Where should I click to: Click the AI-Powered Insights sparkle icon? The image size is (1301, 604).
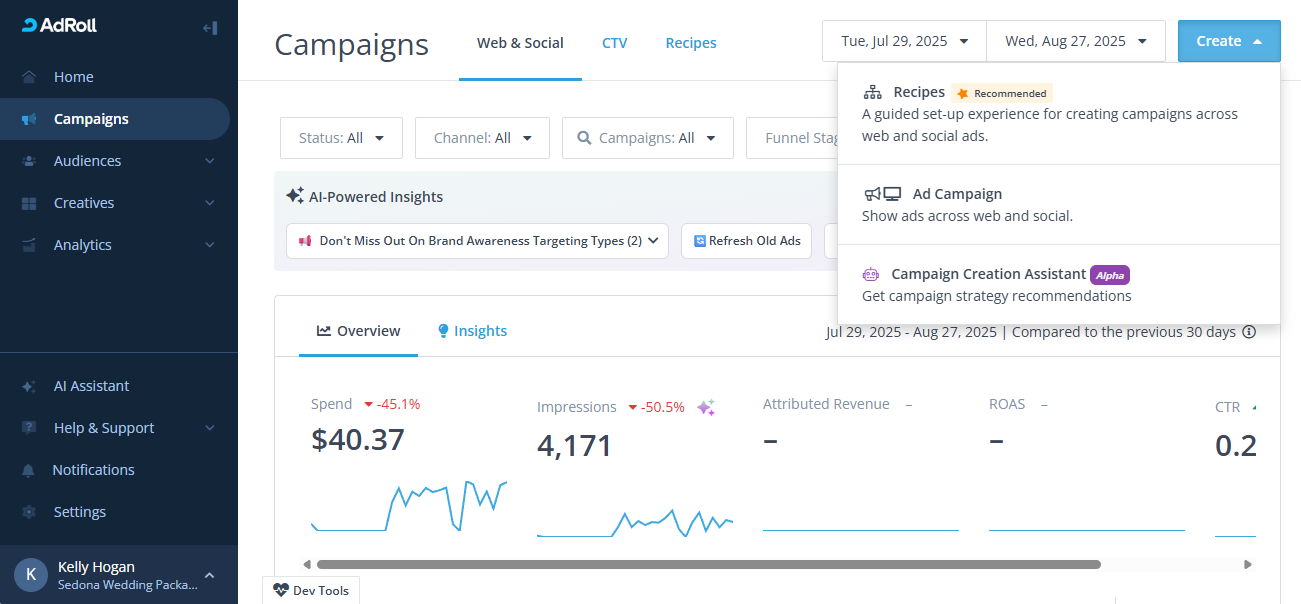tap(295, 196)
